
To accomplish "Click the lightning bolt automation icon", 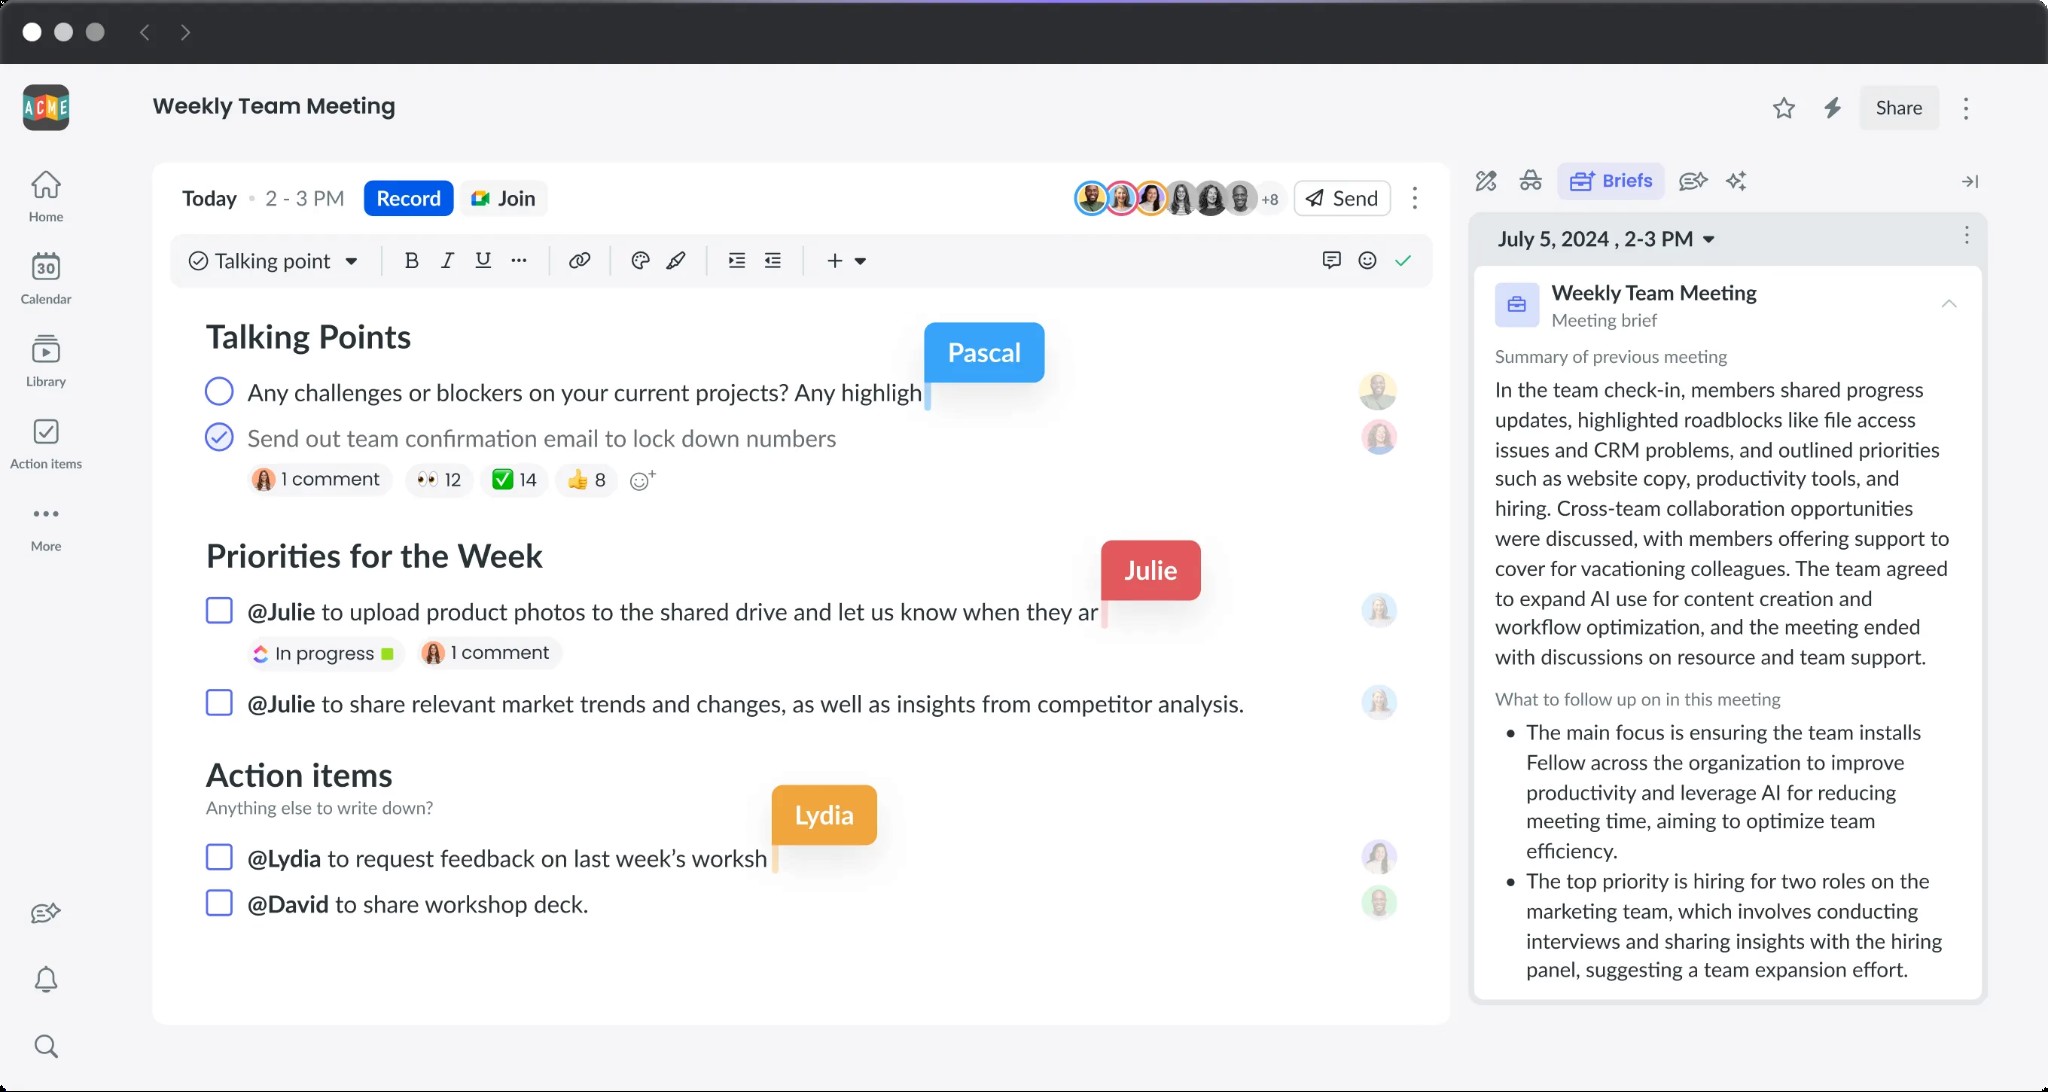I will coord(1832,108).
